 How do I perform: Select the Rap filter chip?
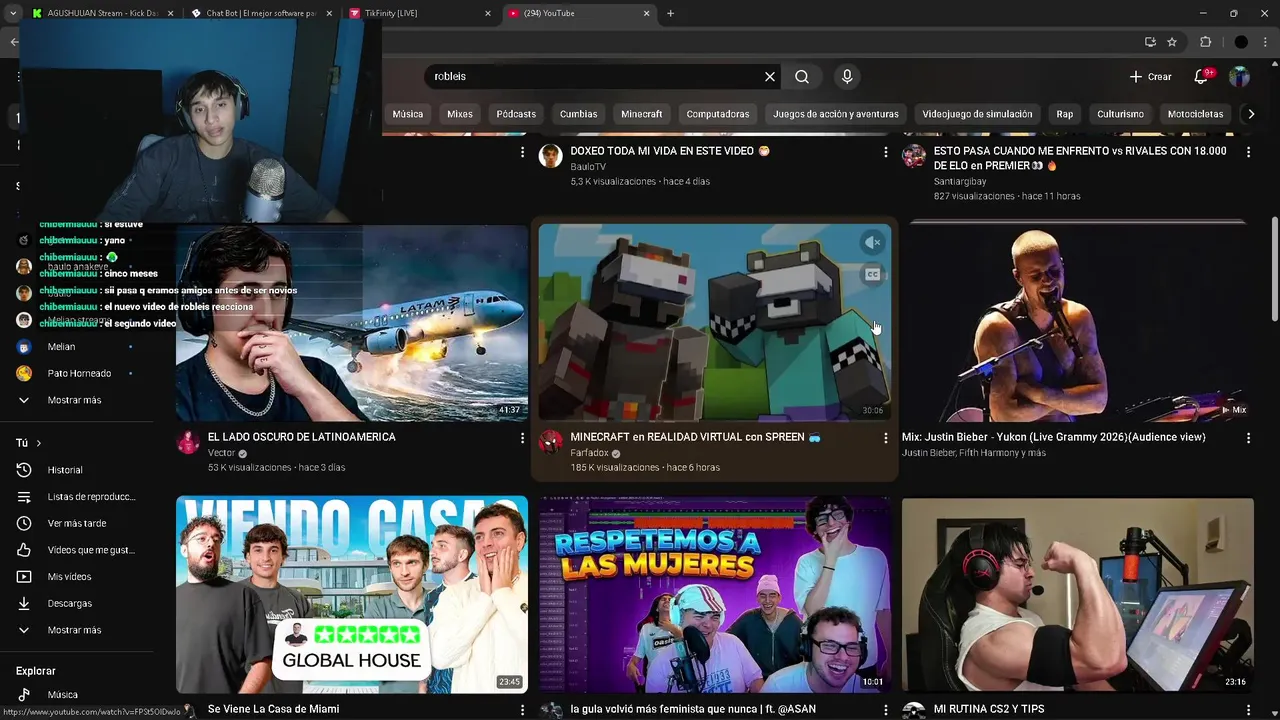[x=1065, y=114]
